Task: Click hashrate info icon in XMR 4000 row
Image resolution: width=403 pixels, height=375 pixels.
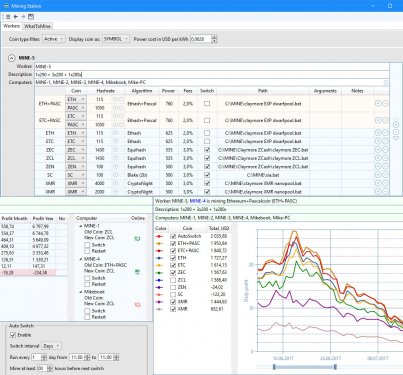Action: pos(115,183)
